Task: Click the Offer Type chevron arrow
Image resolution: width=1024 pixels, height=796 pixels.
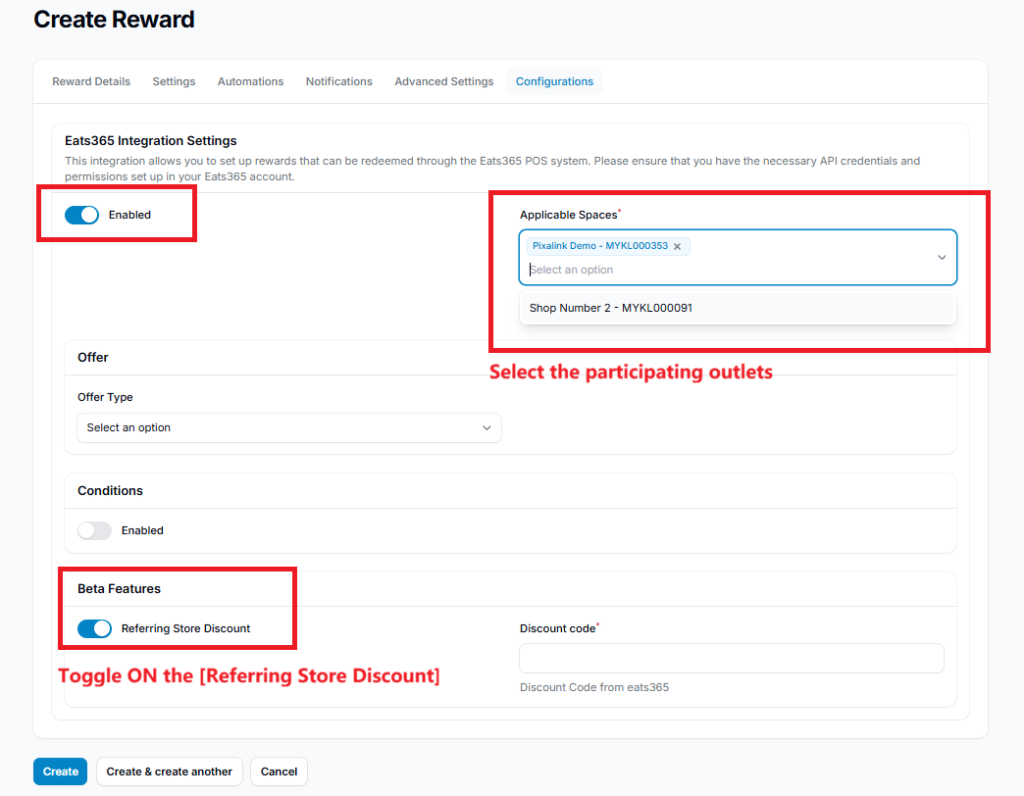Action: (x=487, y=428)
